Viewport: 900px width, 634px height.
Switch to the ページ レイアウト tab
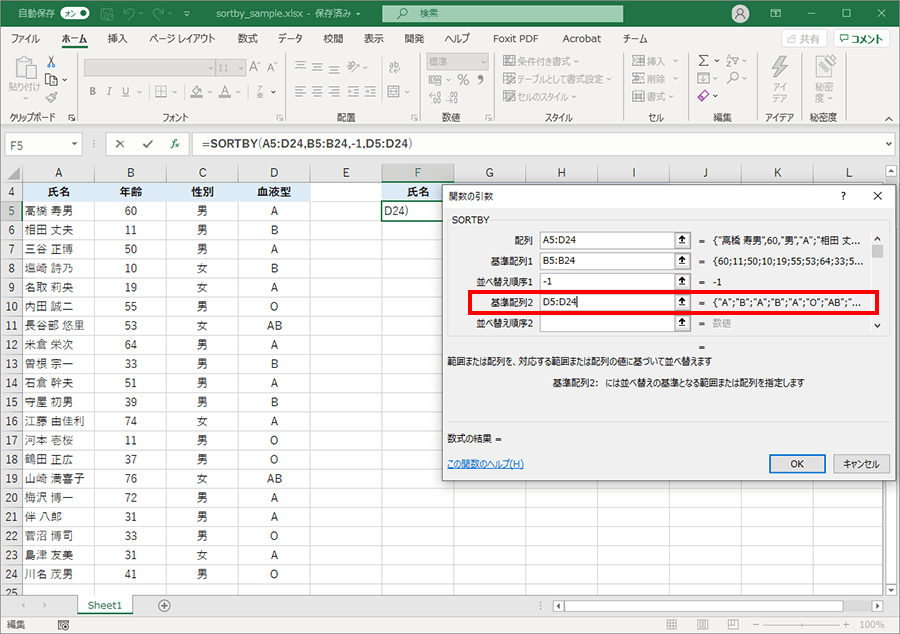[182, 38]
